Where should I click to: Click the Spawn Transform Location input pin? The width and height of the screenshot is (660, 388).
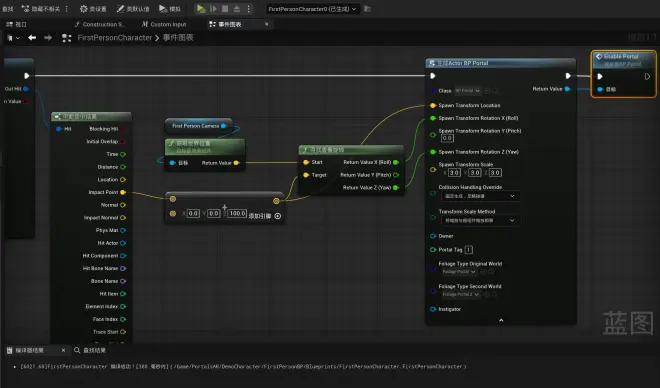coord(433,105)
